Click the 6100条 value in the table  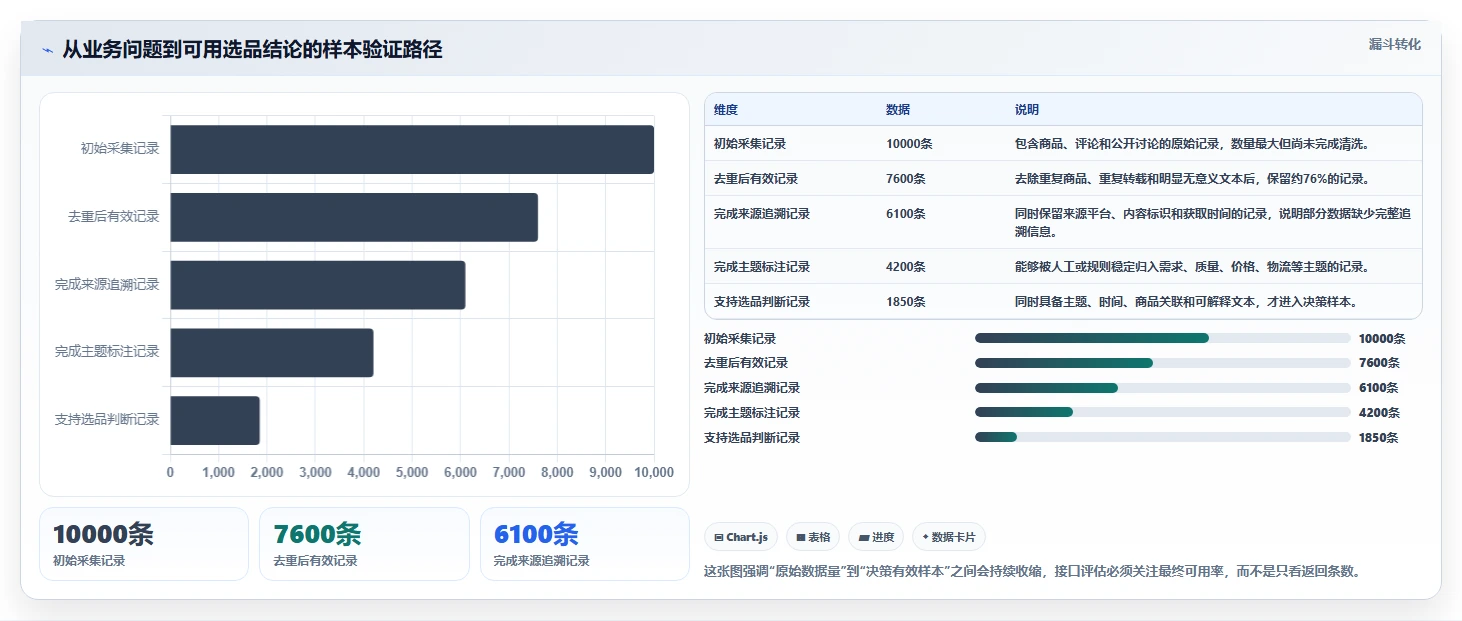906,213
